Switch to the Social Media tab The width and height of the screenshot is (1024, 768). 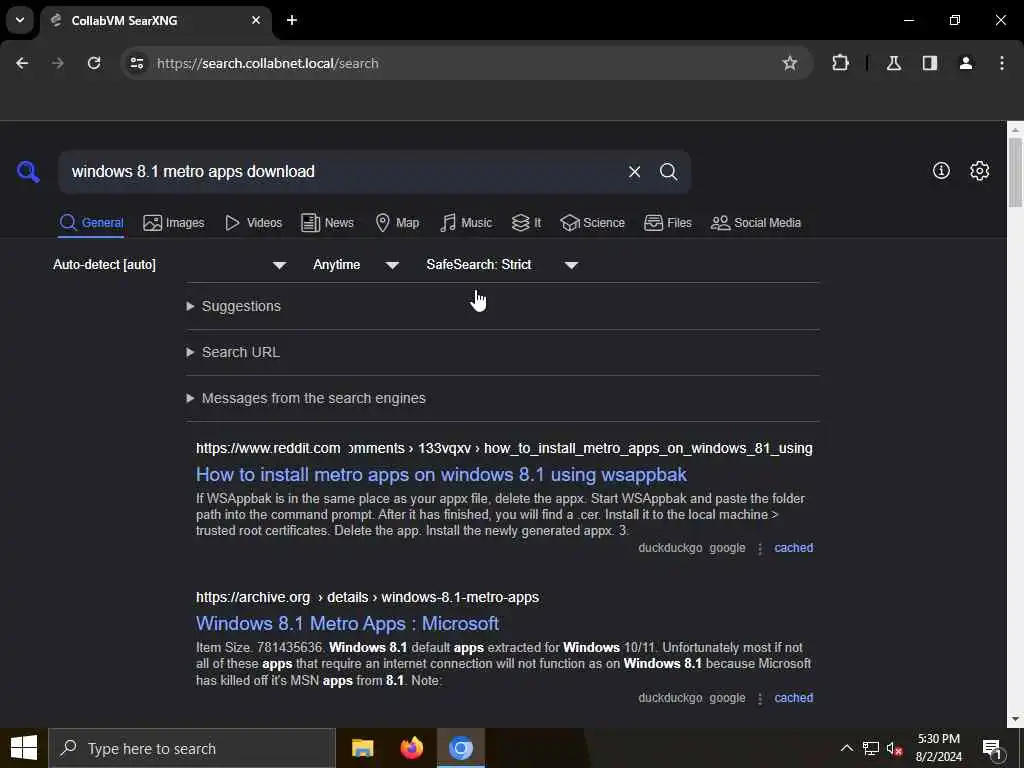tap(756, 223)
